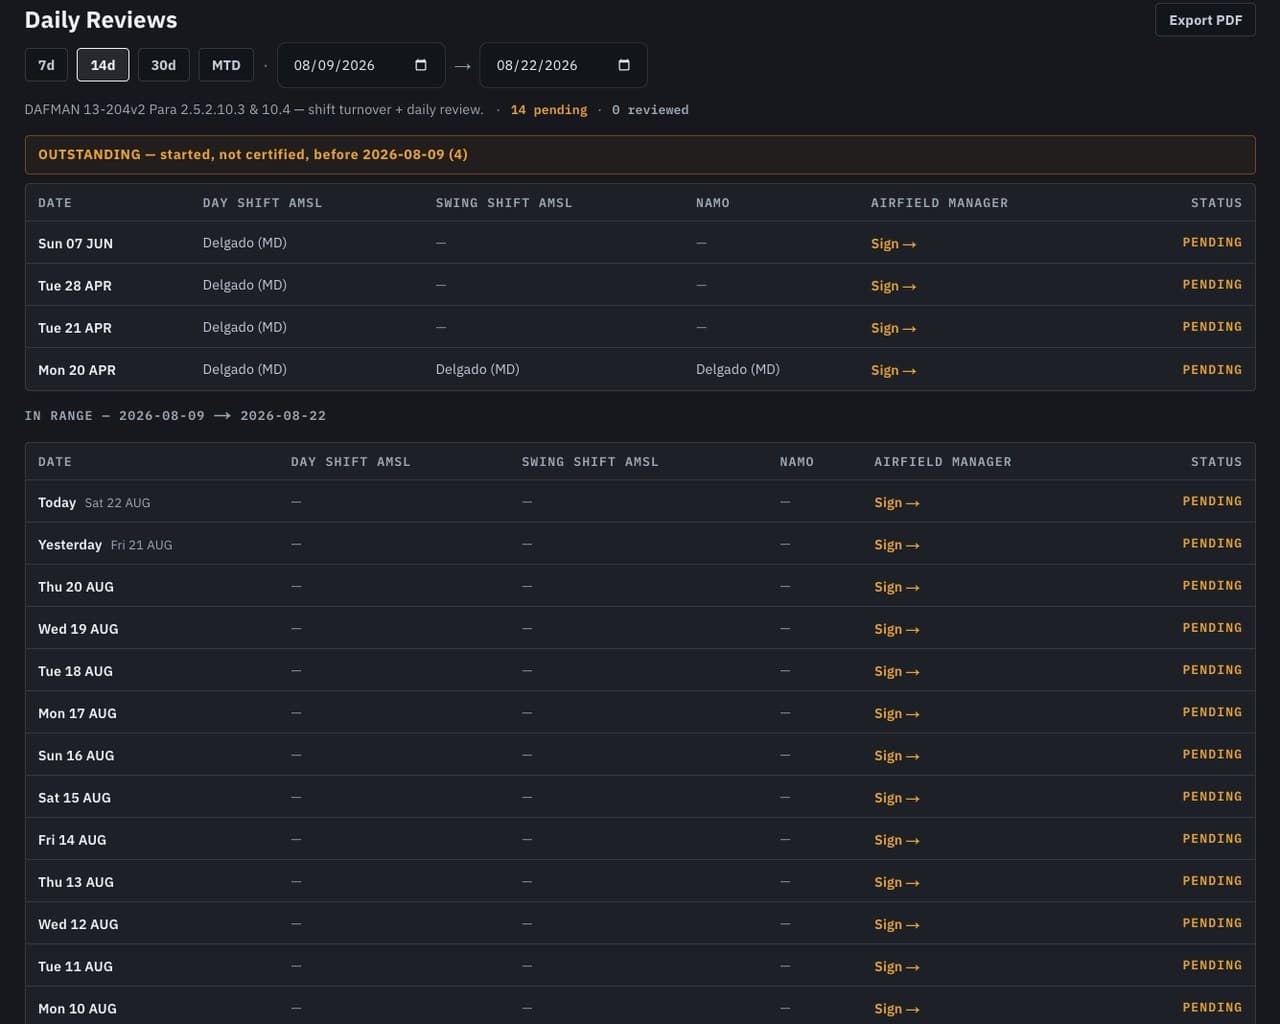Sign Today's Sat 22 AUG review
This screenshot has width=1280, height=1024.
896,502
